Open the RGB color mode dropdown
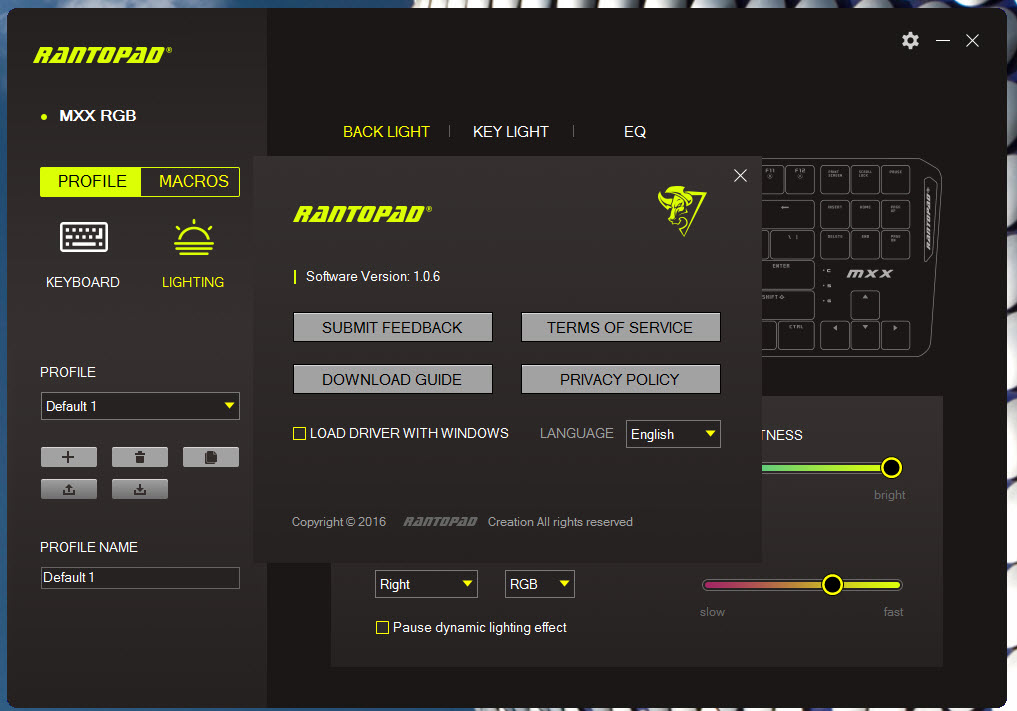 coord(540,584)
